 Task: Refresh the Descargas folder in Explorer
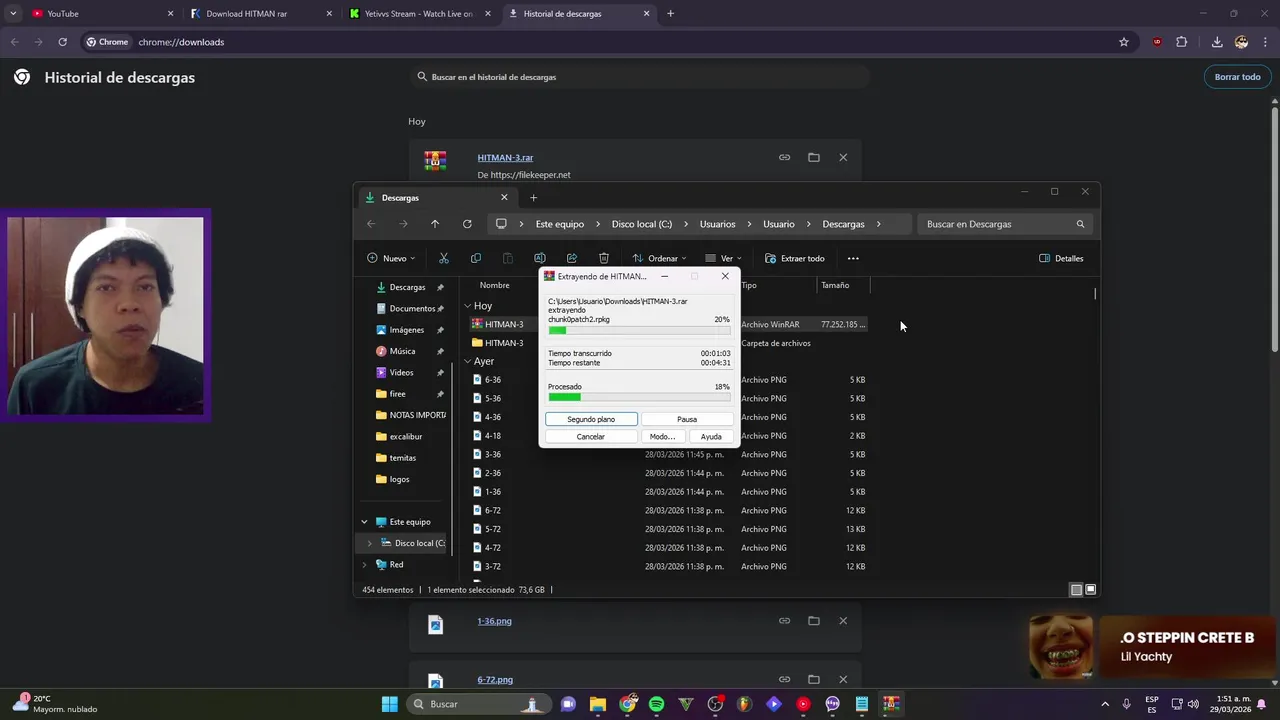[467, 224]
